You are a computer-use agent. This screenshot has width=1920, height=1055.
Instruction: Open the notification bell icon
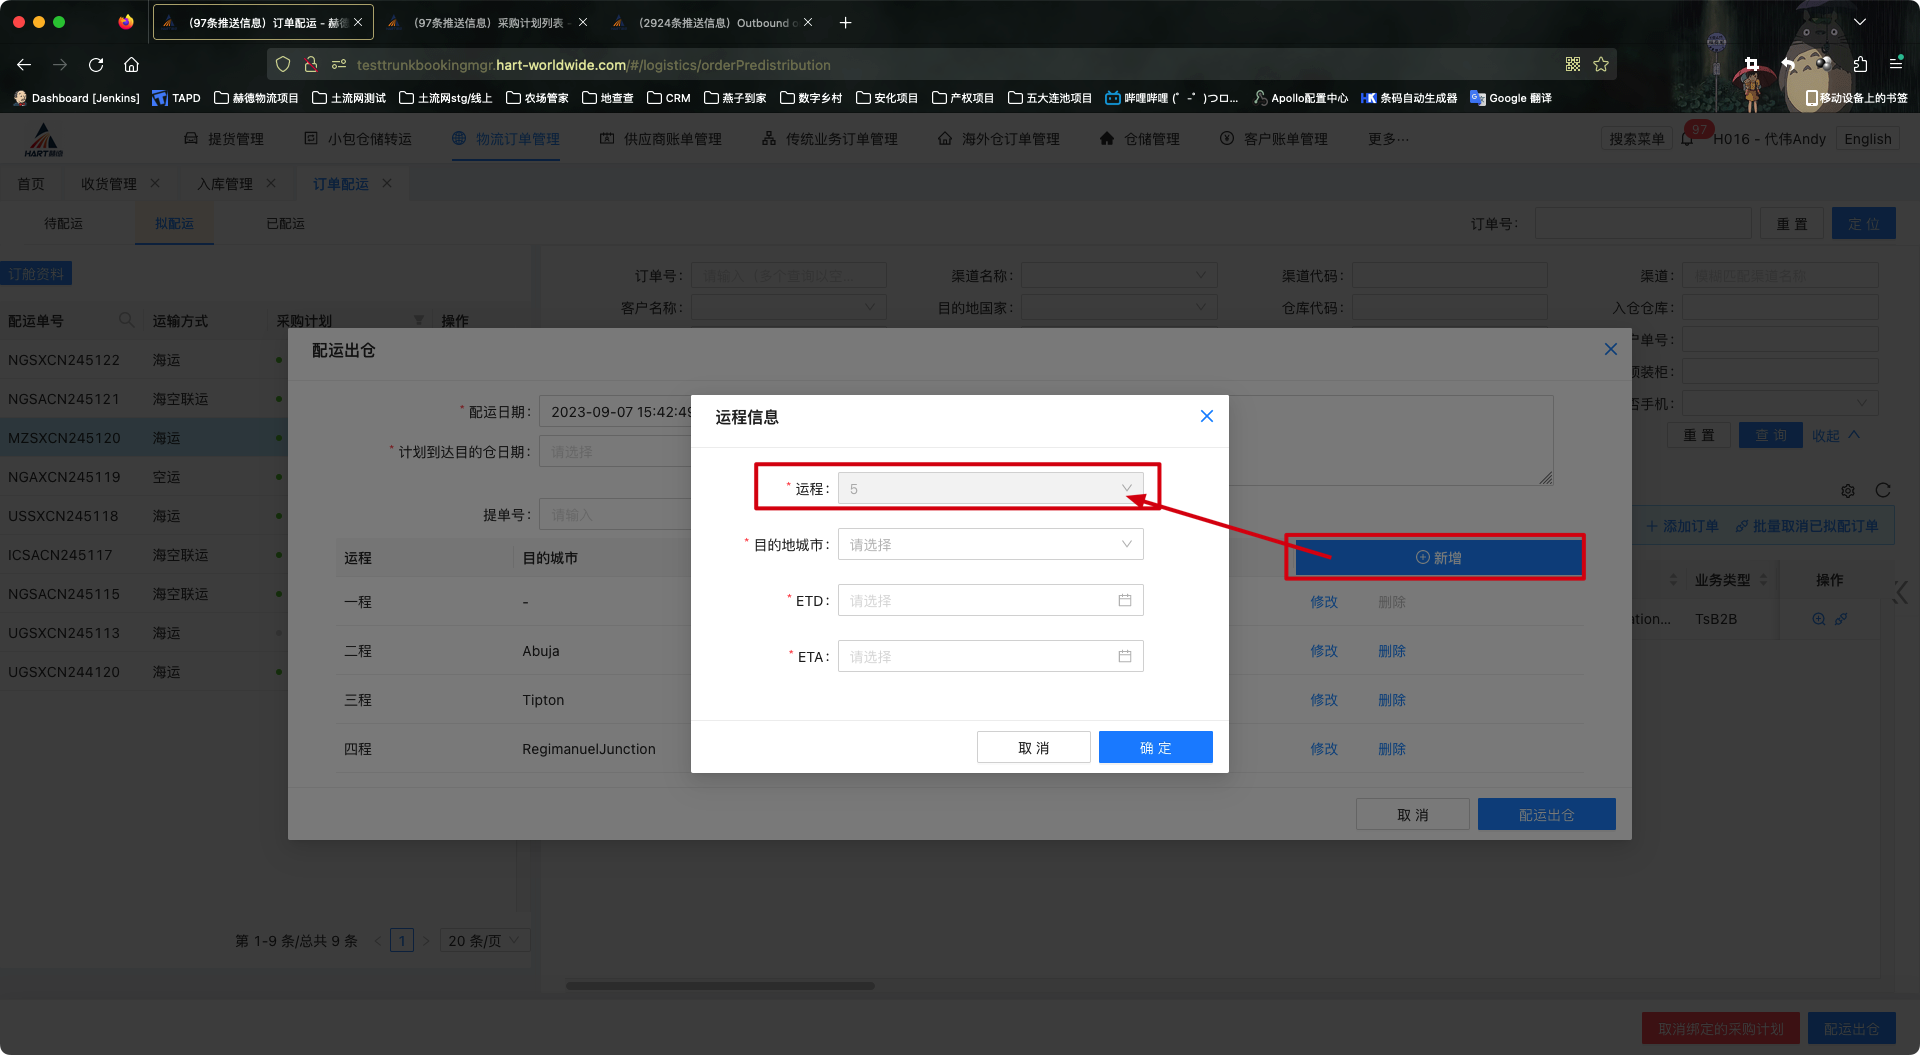click(1688, 140)
